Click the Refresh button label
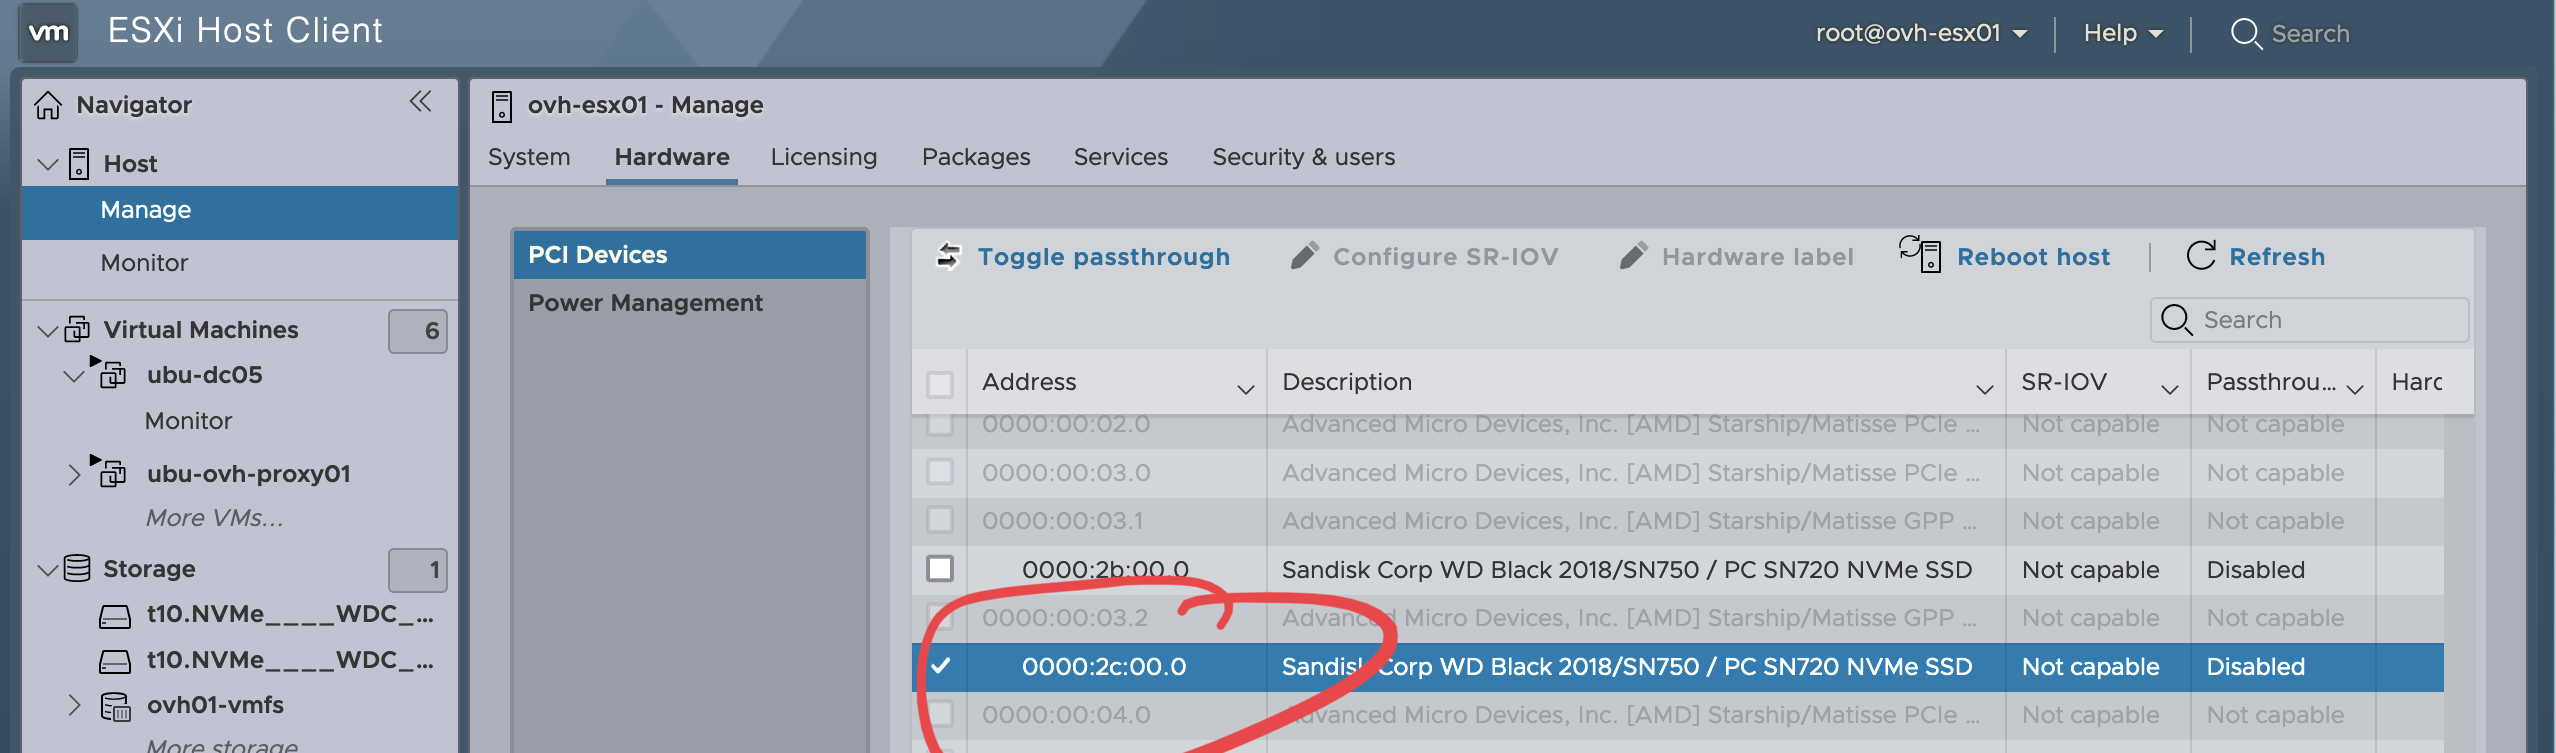The height and width of the screenshot is (753, 2556). point(2277,257)
